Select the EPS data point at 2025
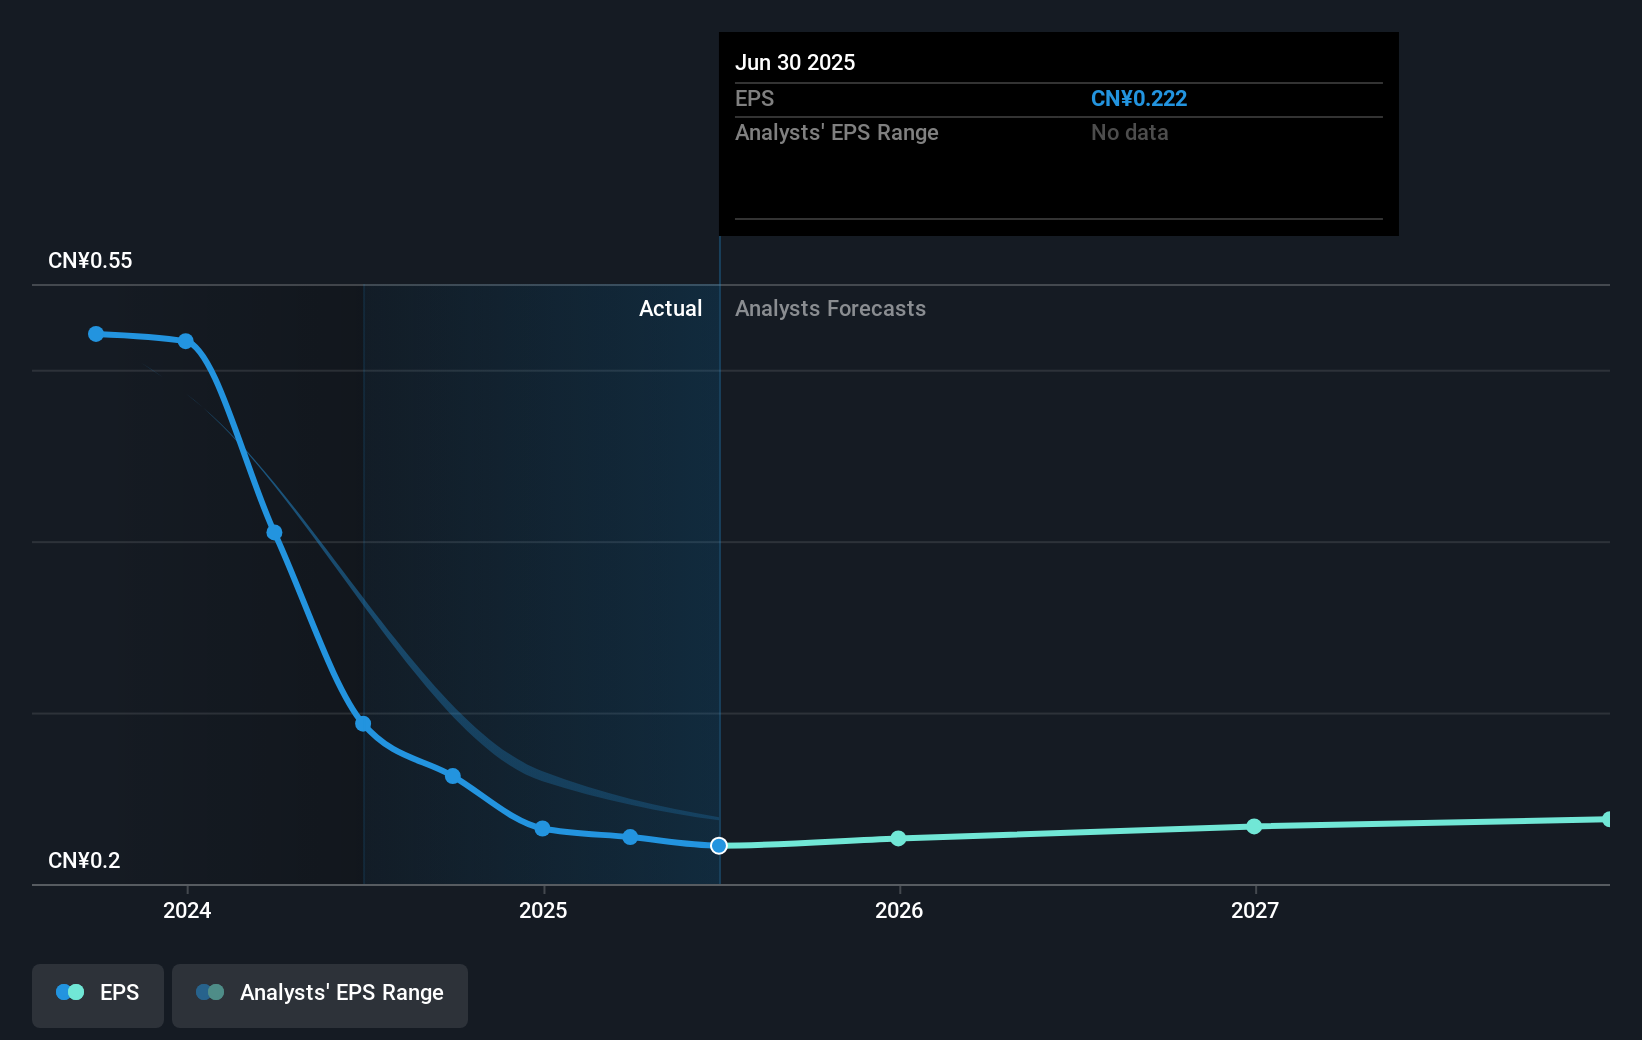The height and width of the screenshot is (1040, 1642). coord(542,828)
